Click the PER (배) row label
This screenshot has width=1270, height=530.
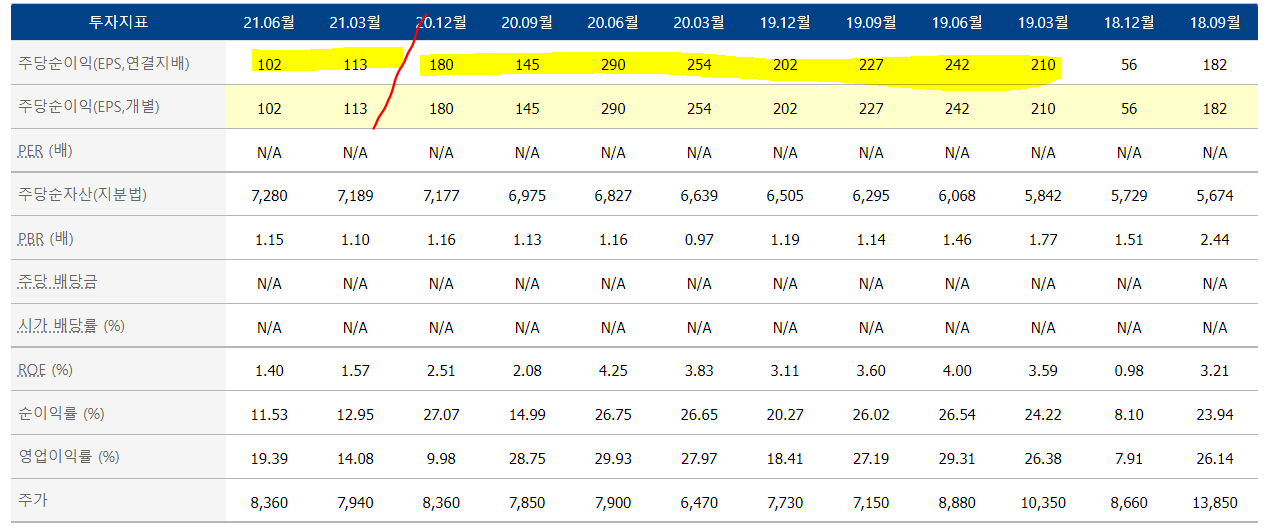point(46,151)
